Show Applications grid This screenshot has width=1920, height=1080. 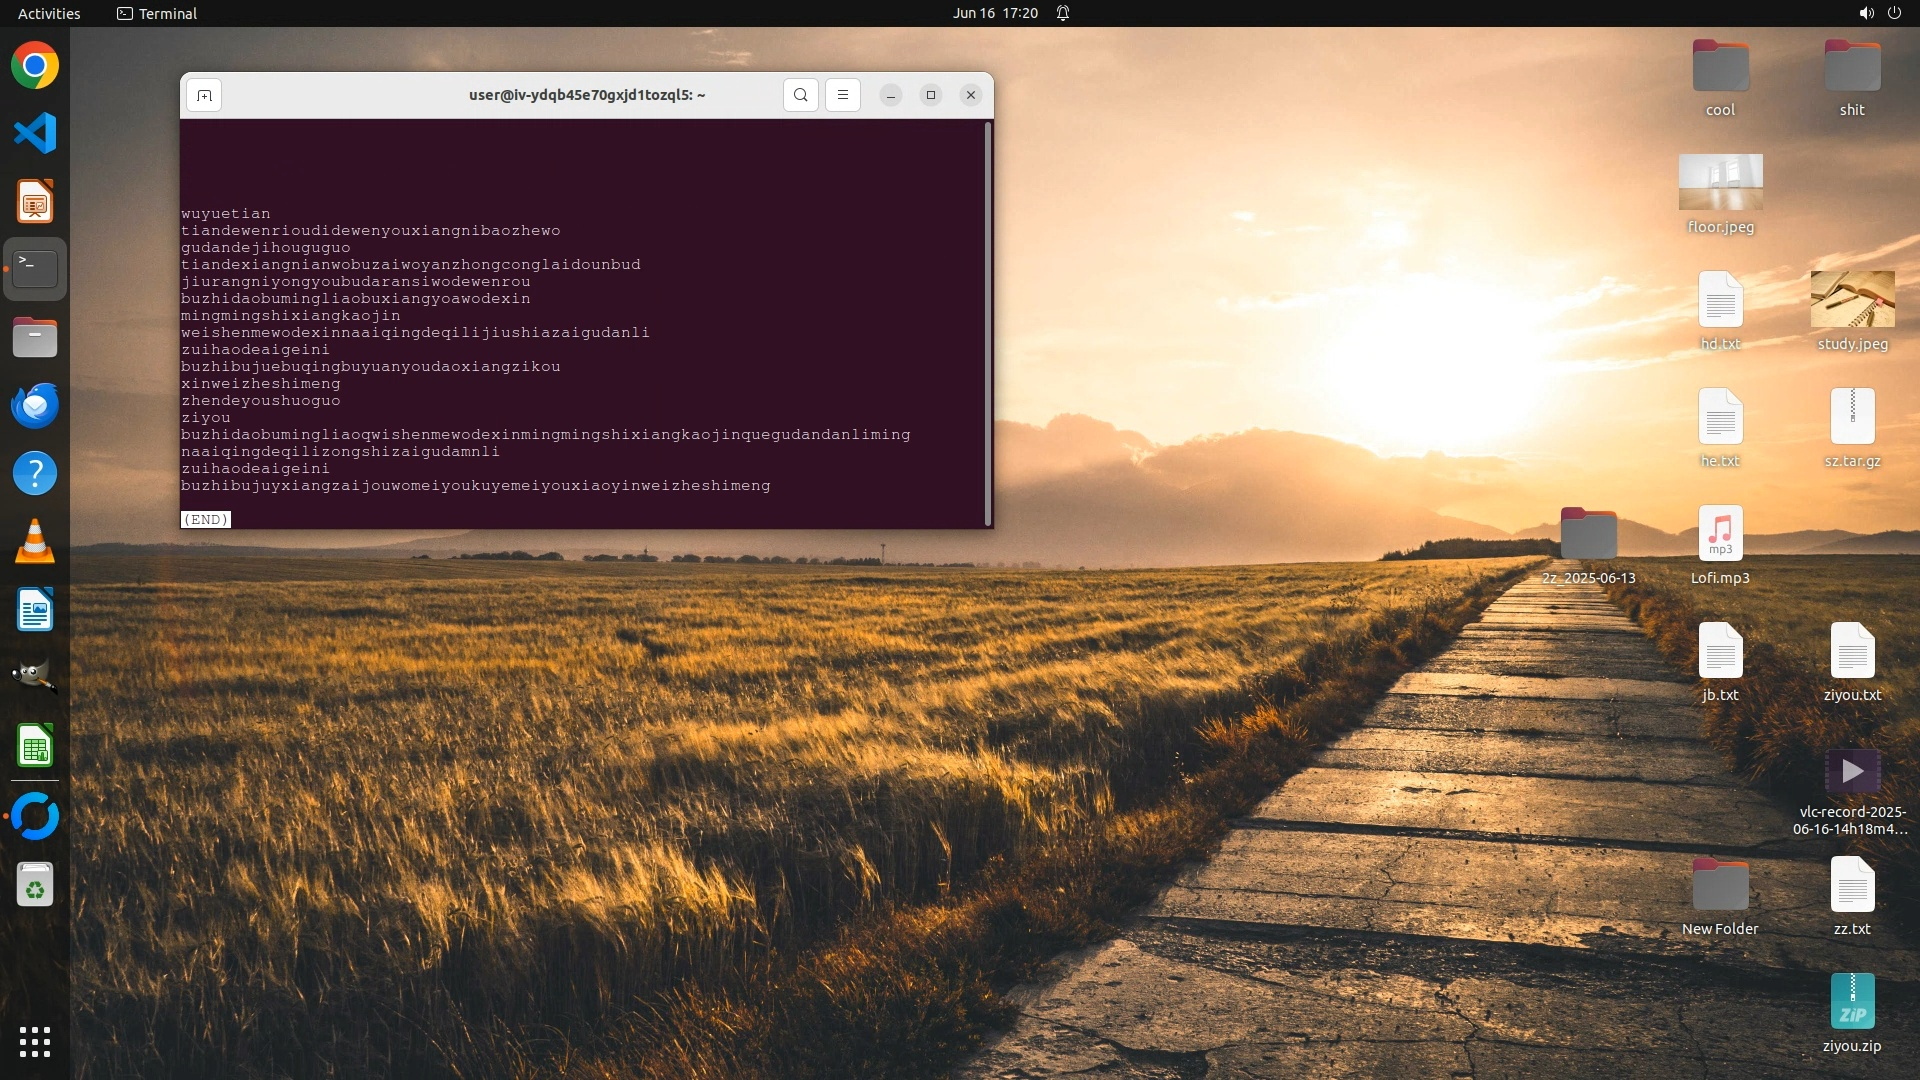click(x=35, y=1042)
